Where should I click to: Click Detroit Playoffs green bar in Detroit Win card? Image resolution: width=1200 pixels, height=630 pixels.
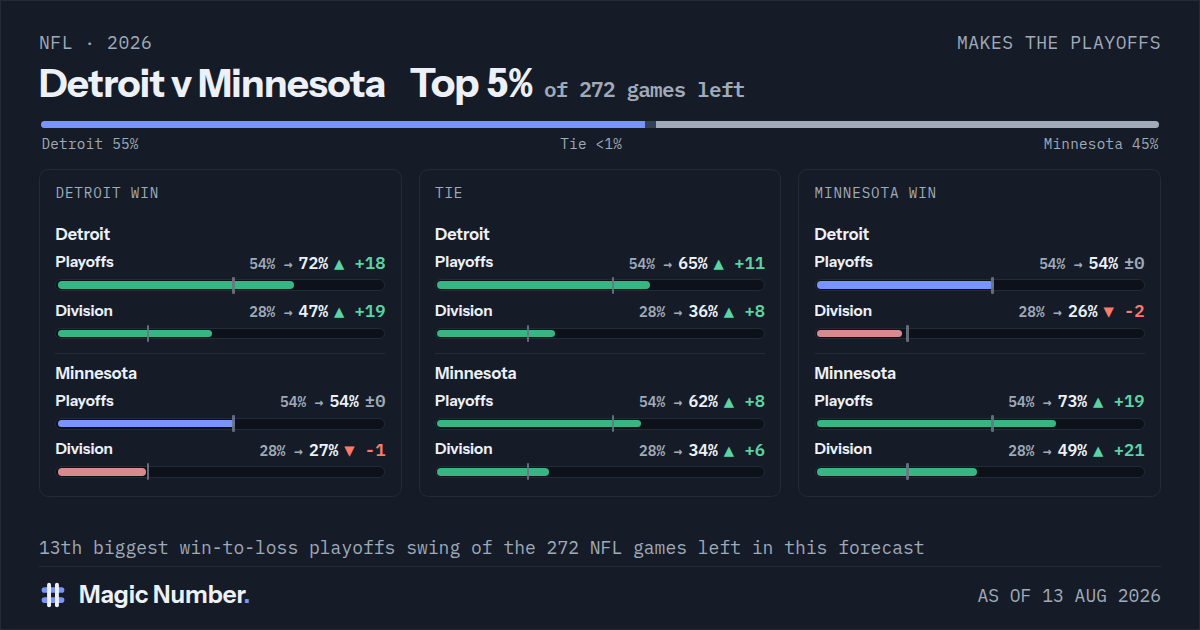tap(176, 285)
